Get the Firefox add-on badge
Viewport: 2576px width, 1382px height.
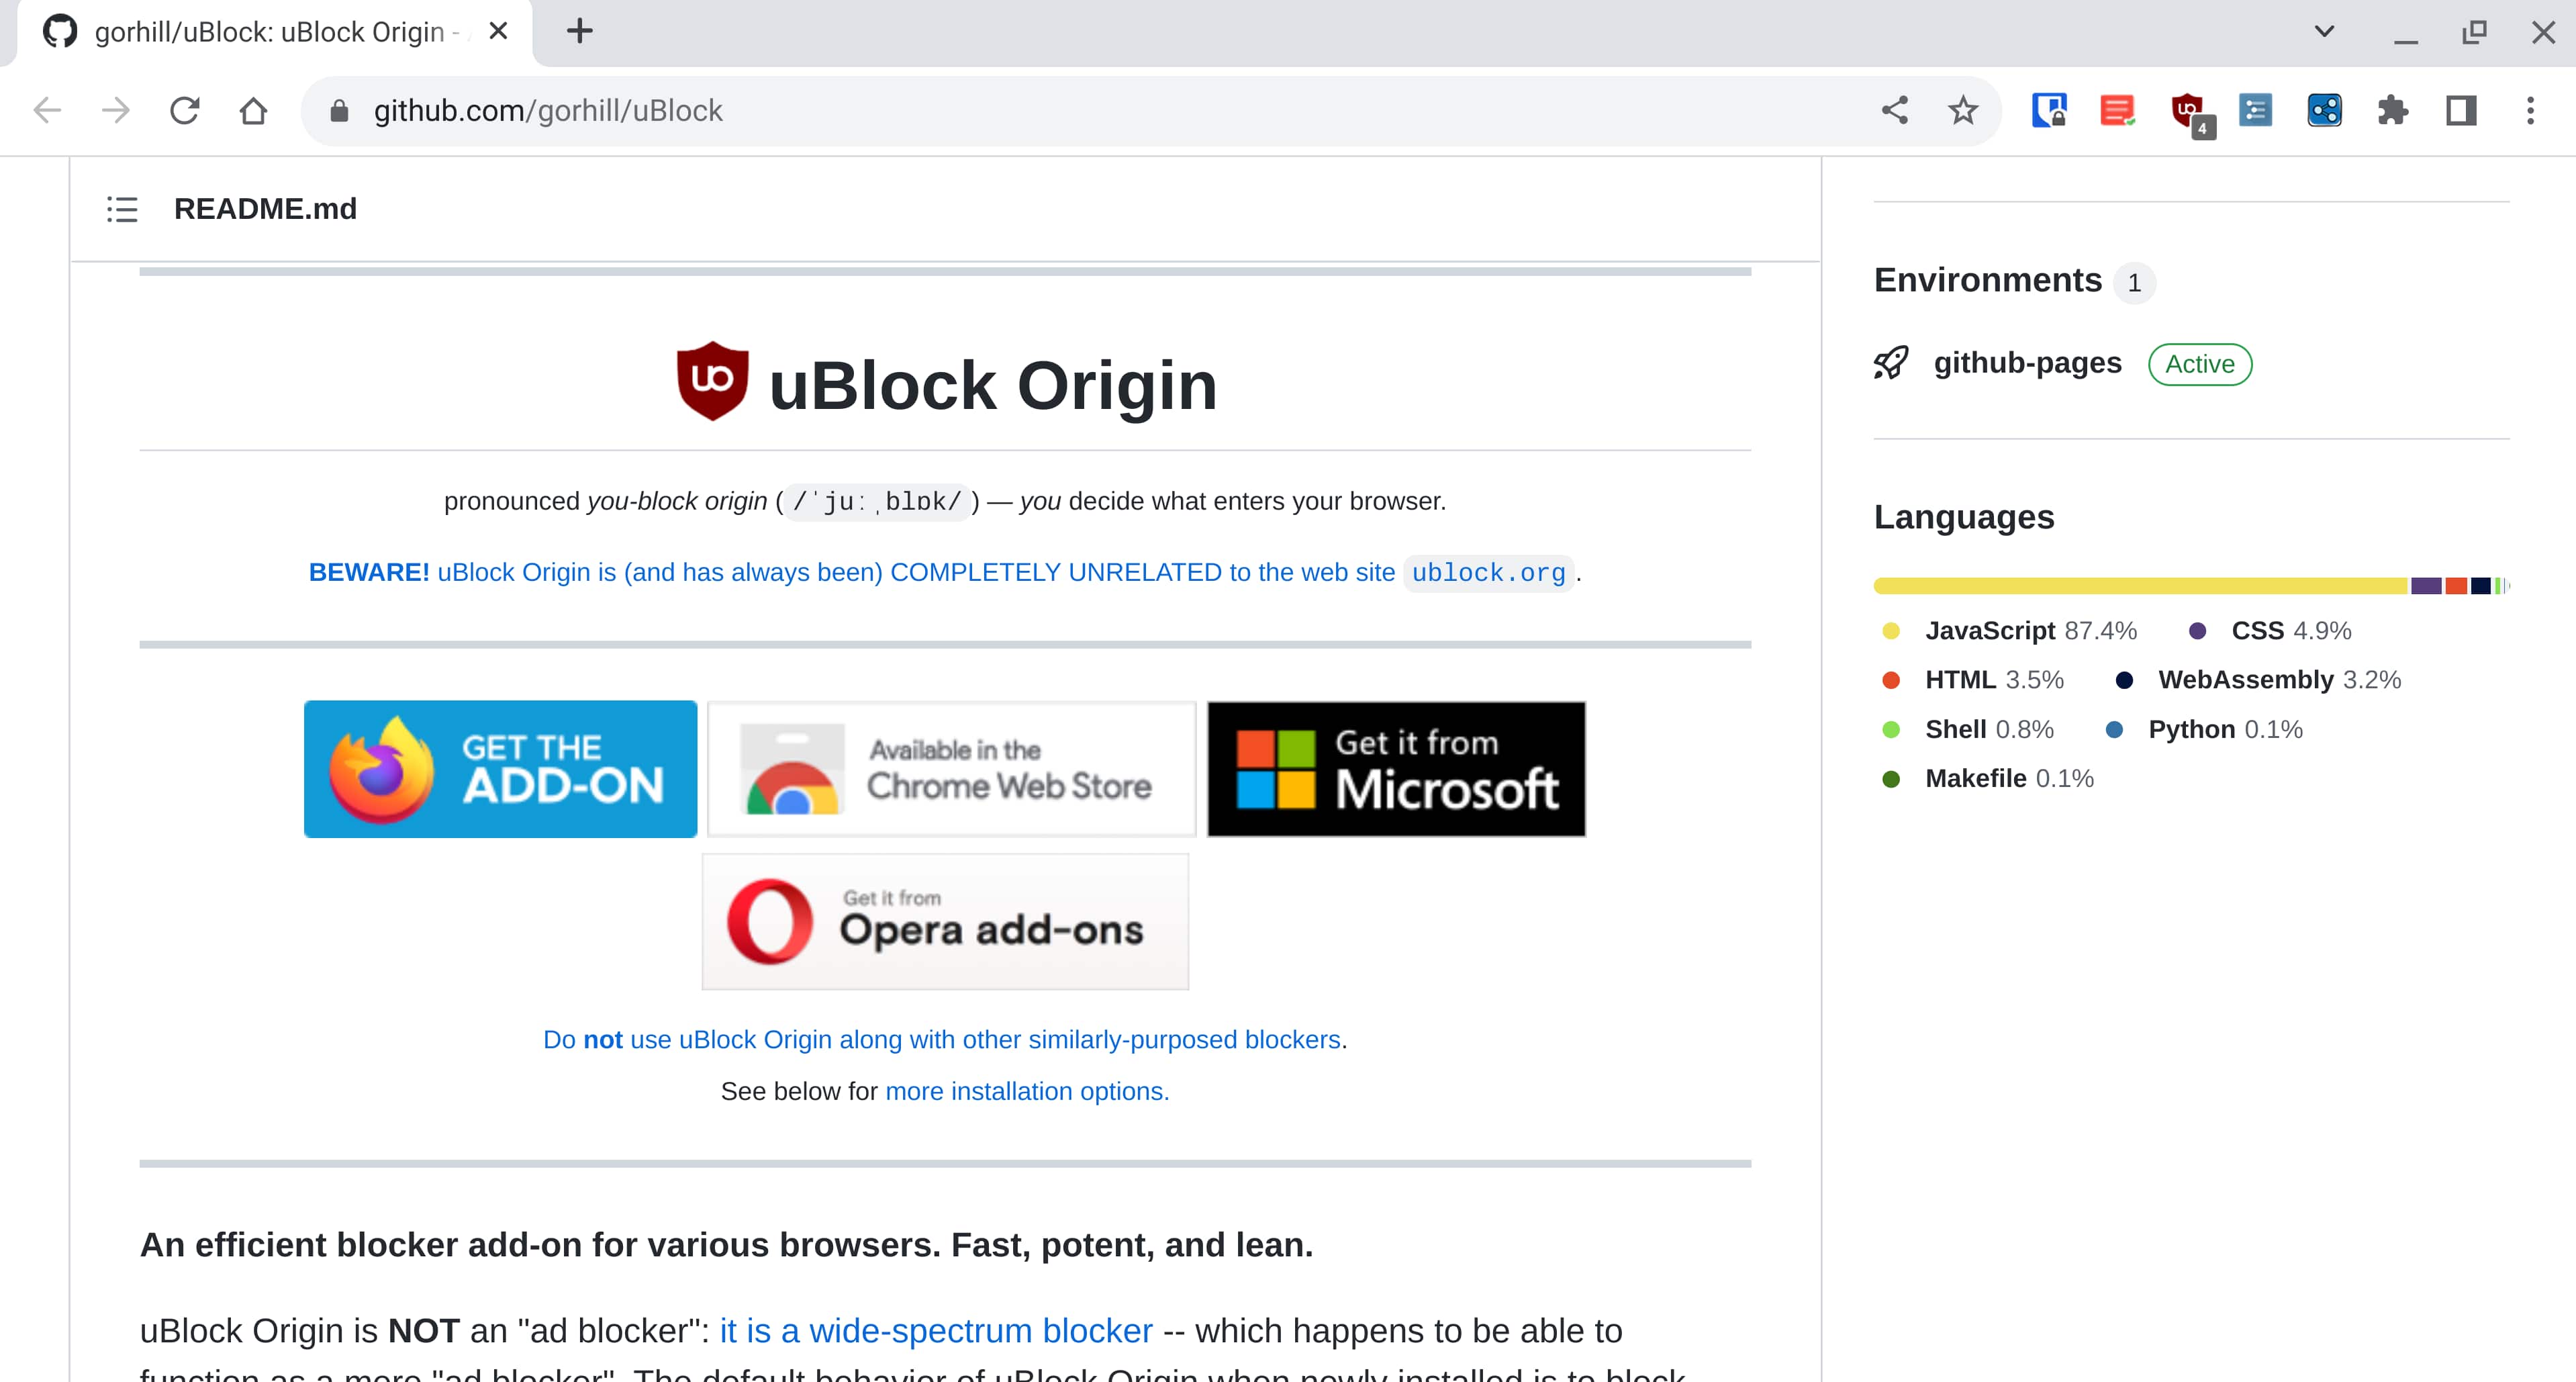point(500,769)
